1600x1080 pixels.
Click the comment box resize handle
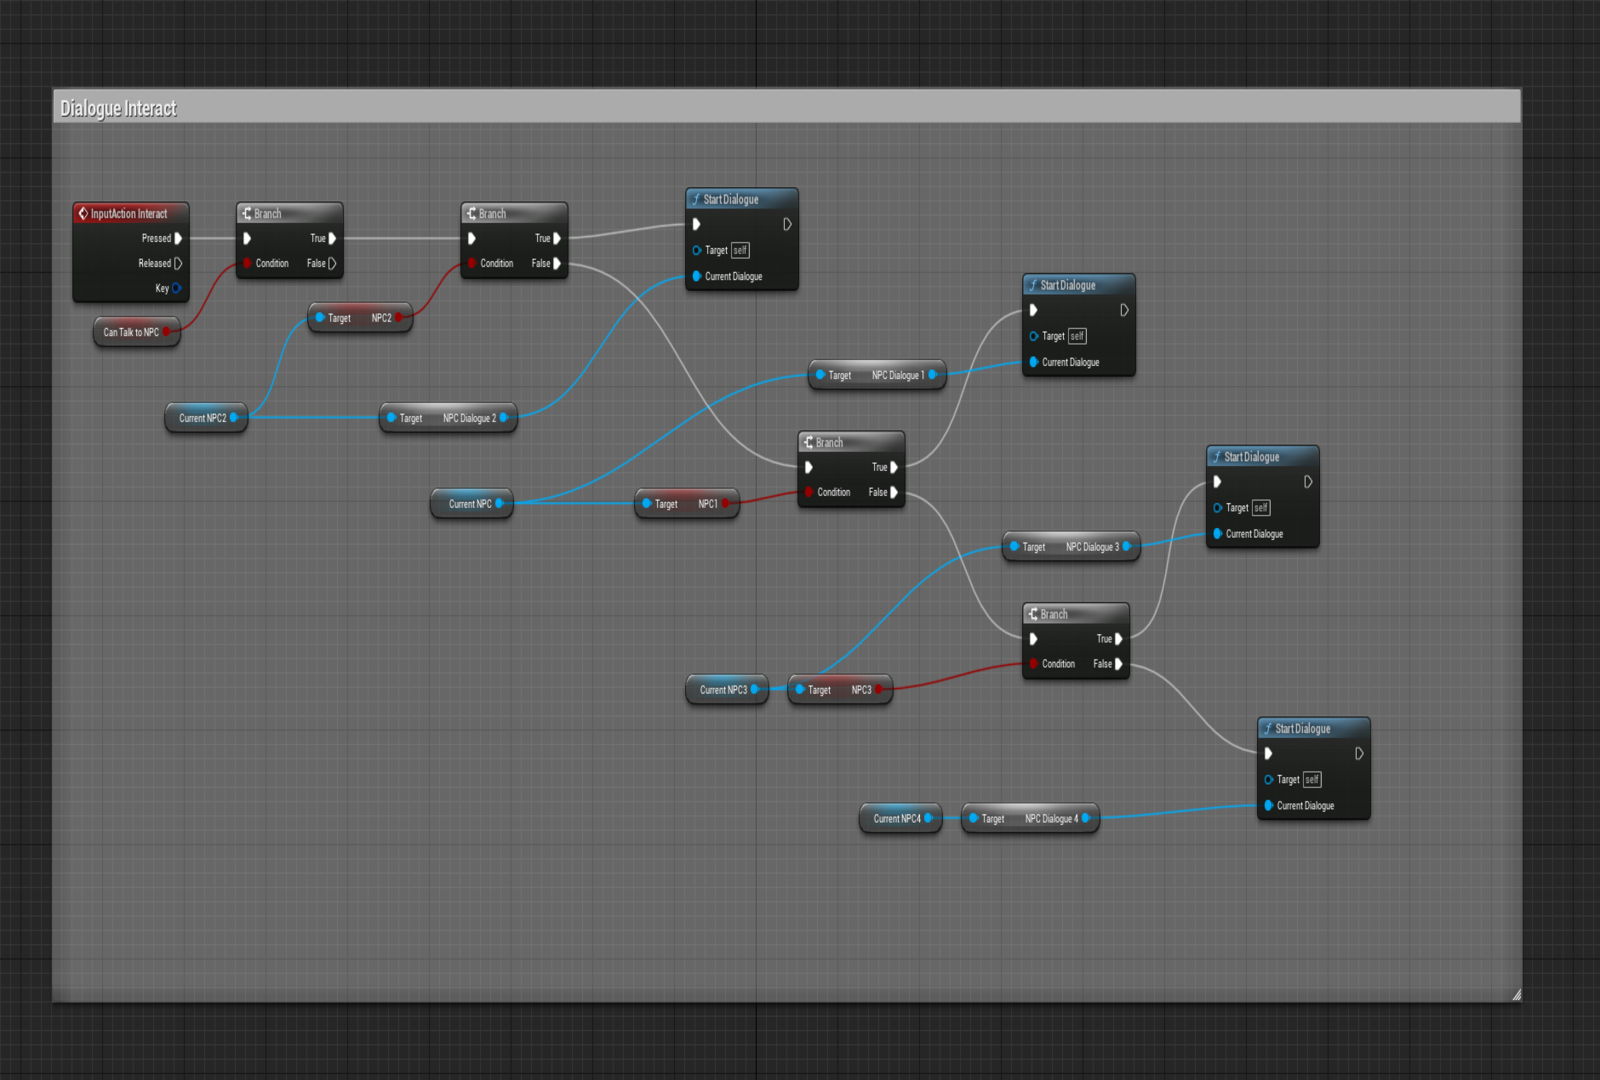[x=1516, y=994]
